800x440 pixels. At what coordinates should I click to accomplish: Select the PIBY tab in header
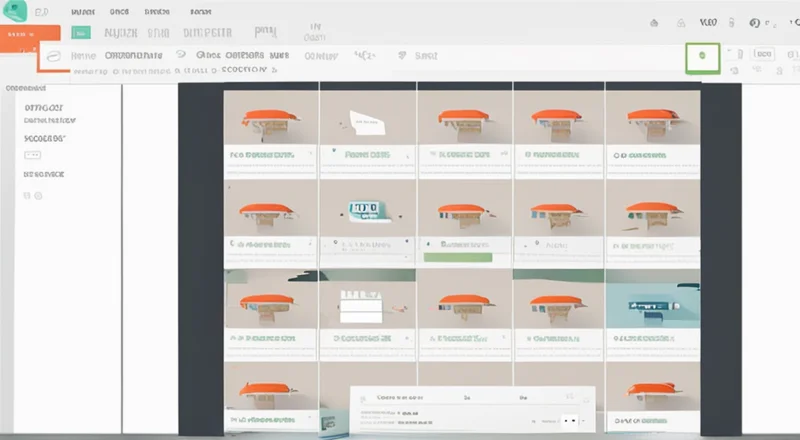point(267,31)
